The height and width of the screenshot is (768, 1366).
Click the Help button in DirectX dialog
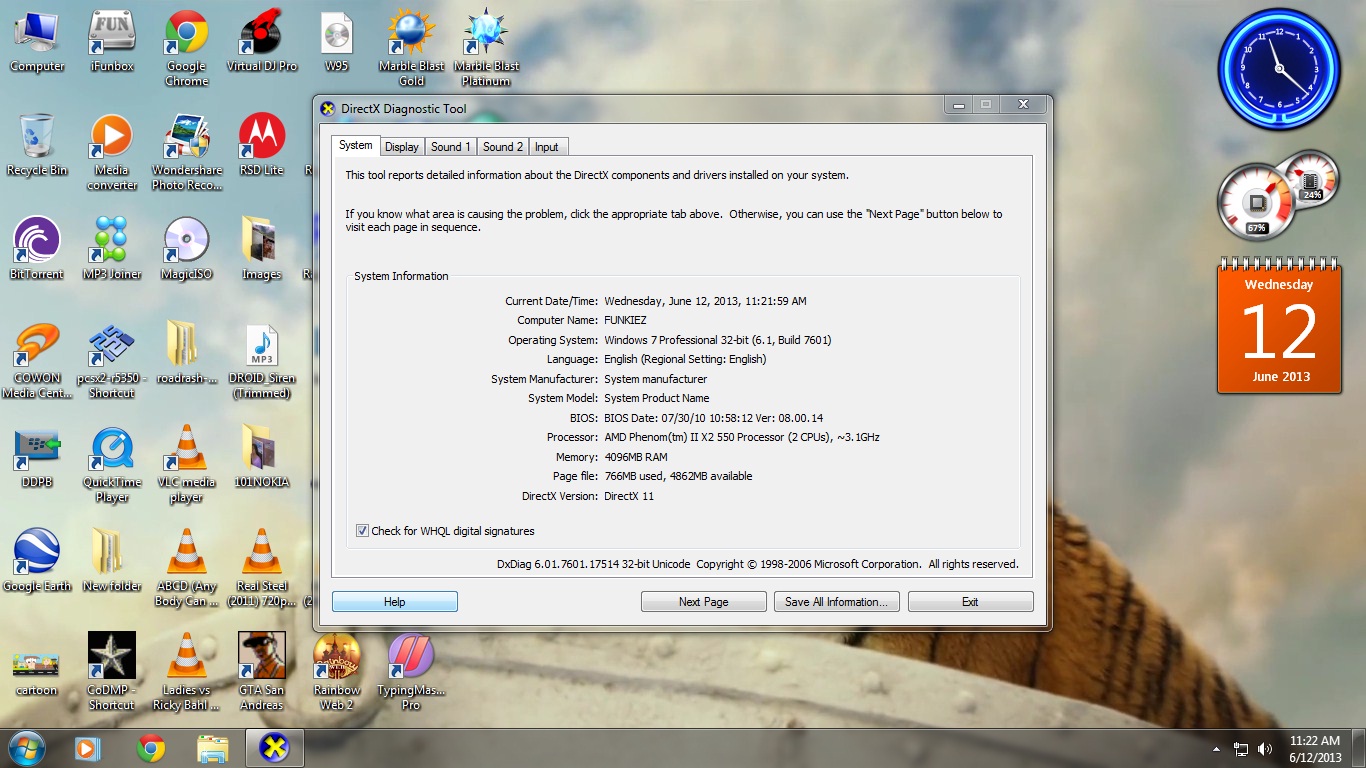(394, 602)
